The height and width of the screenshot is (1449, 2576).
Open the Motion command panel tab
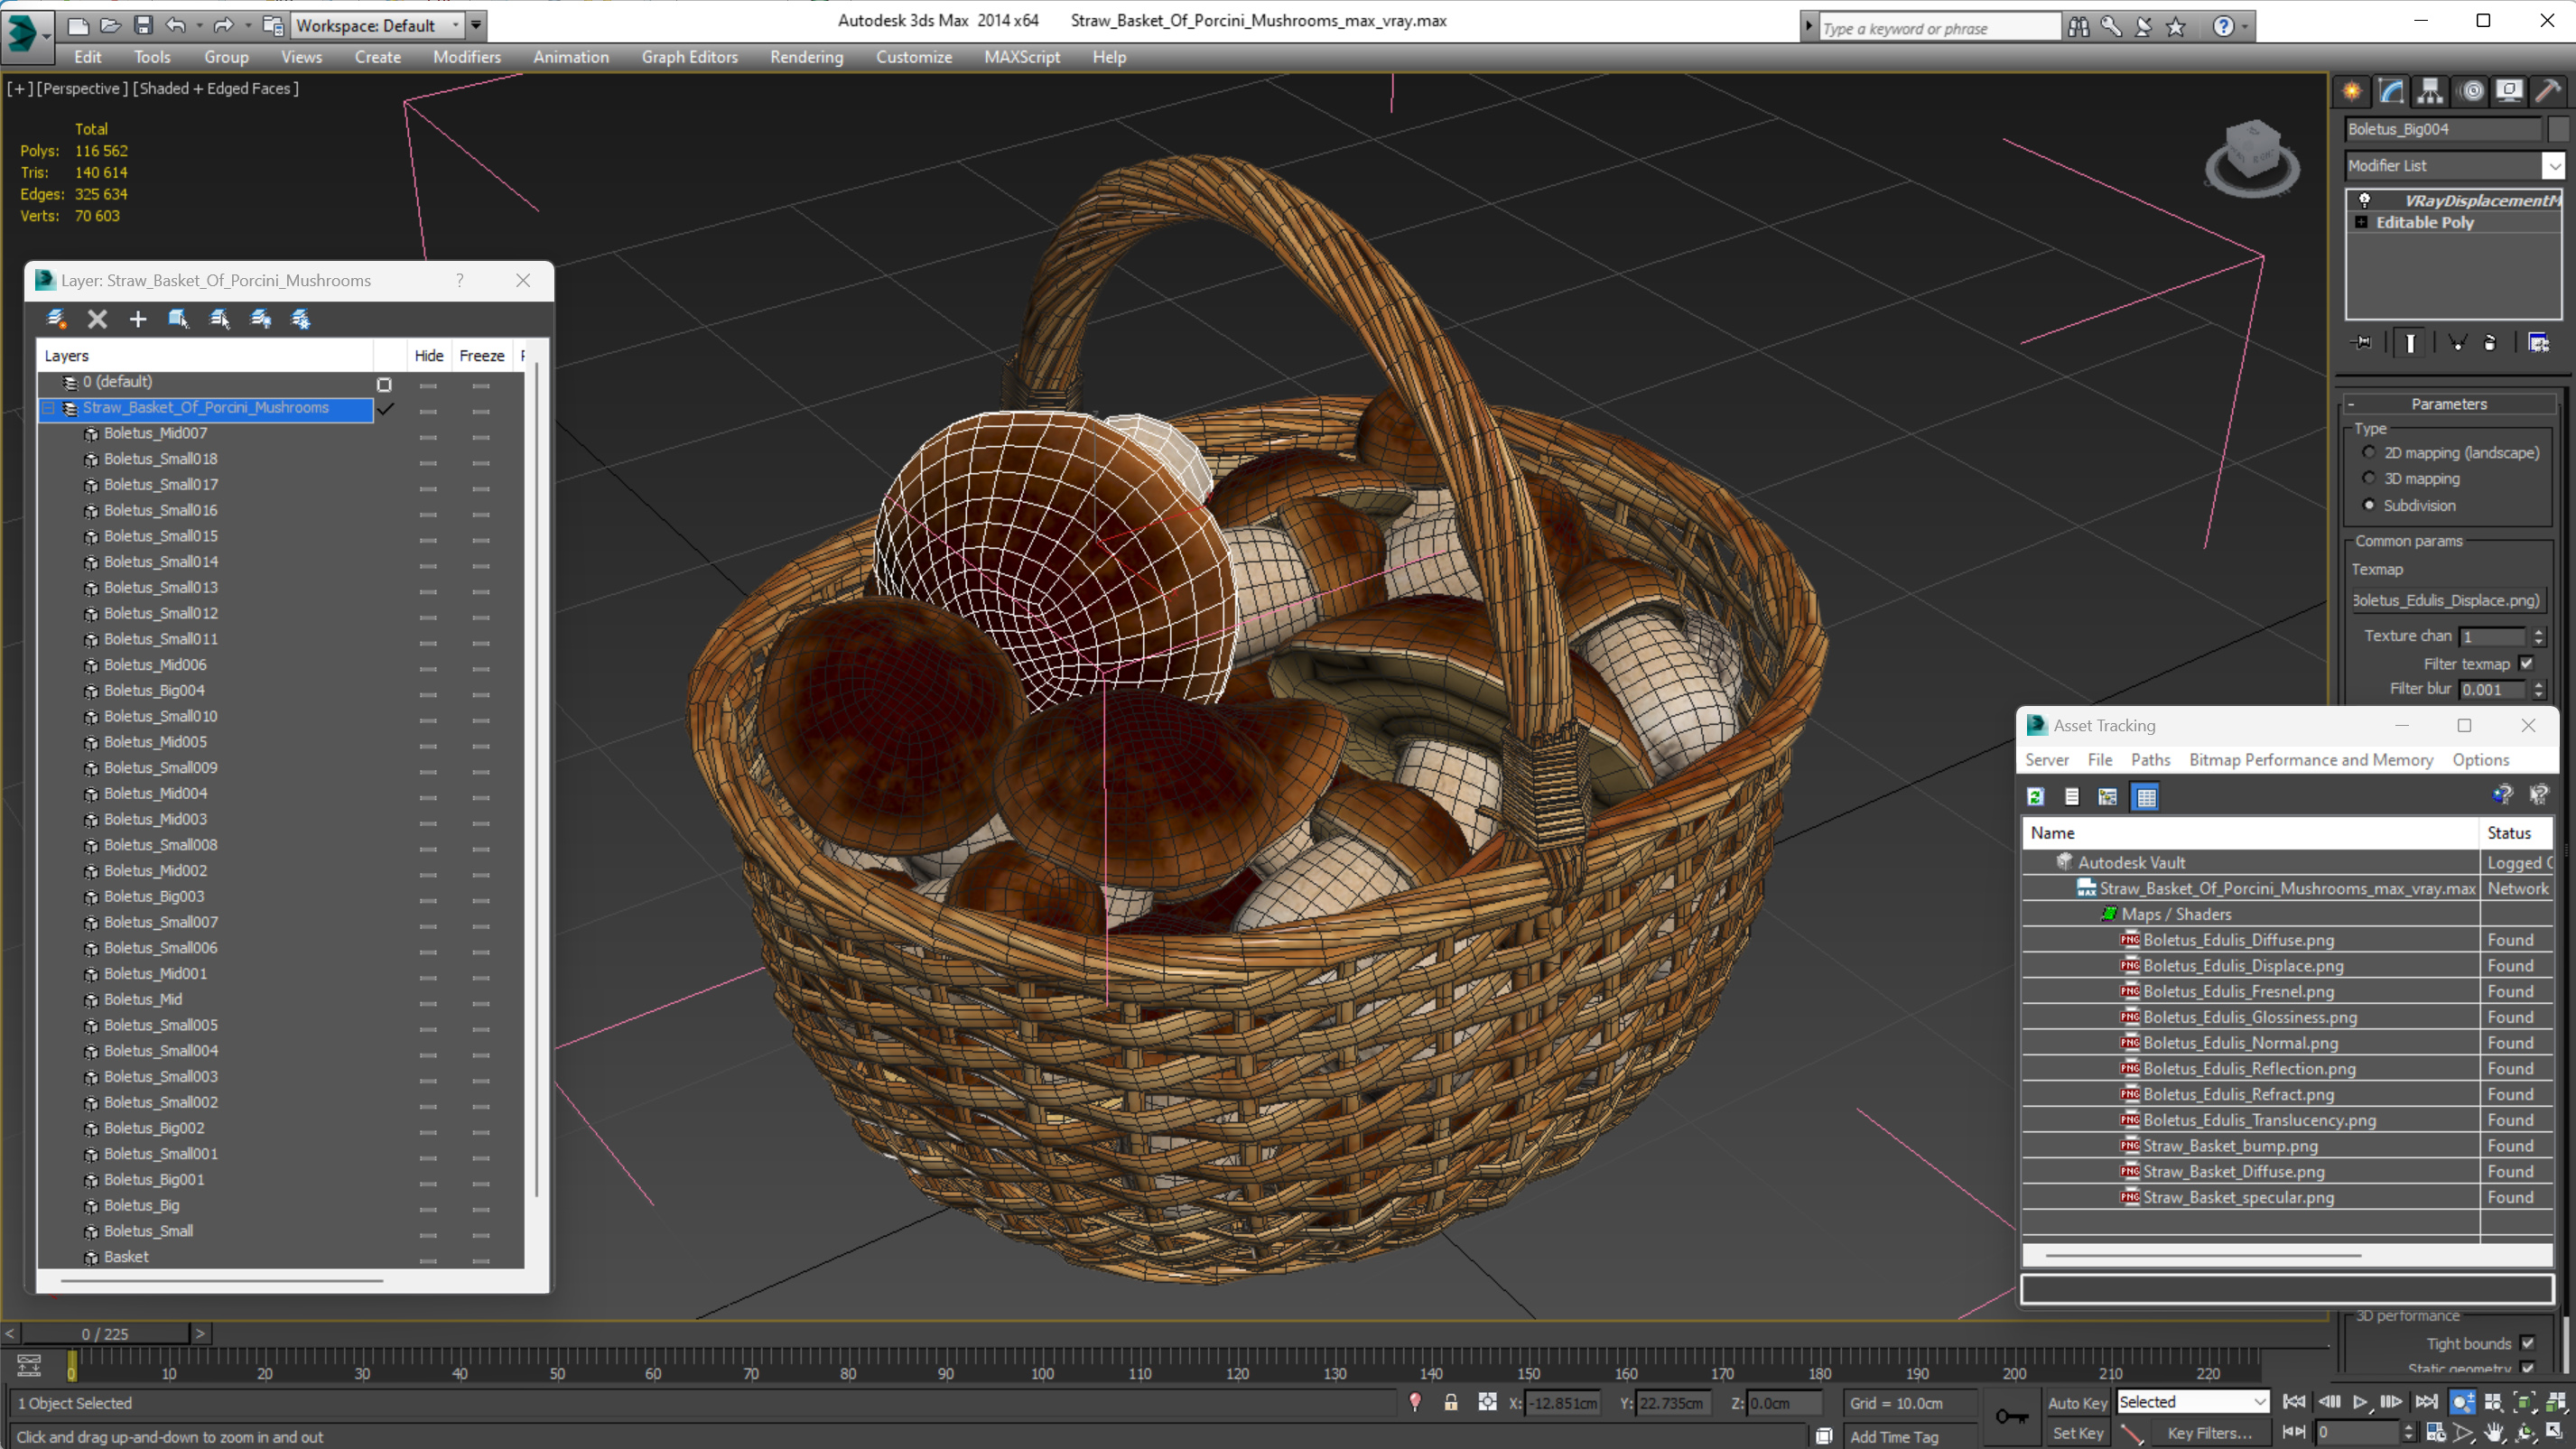point(2472,91)
